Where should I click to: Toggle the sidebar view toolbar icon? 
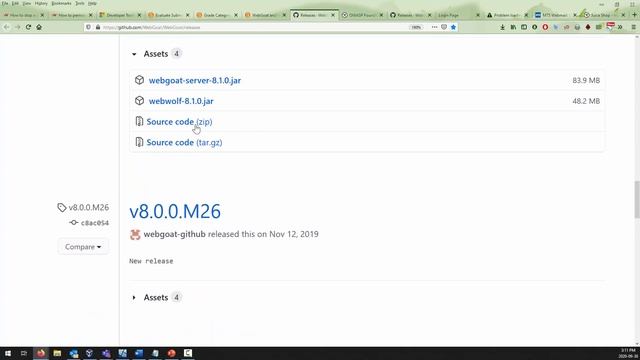click(x=524, y=27)
